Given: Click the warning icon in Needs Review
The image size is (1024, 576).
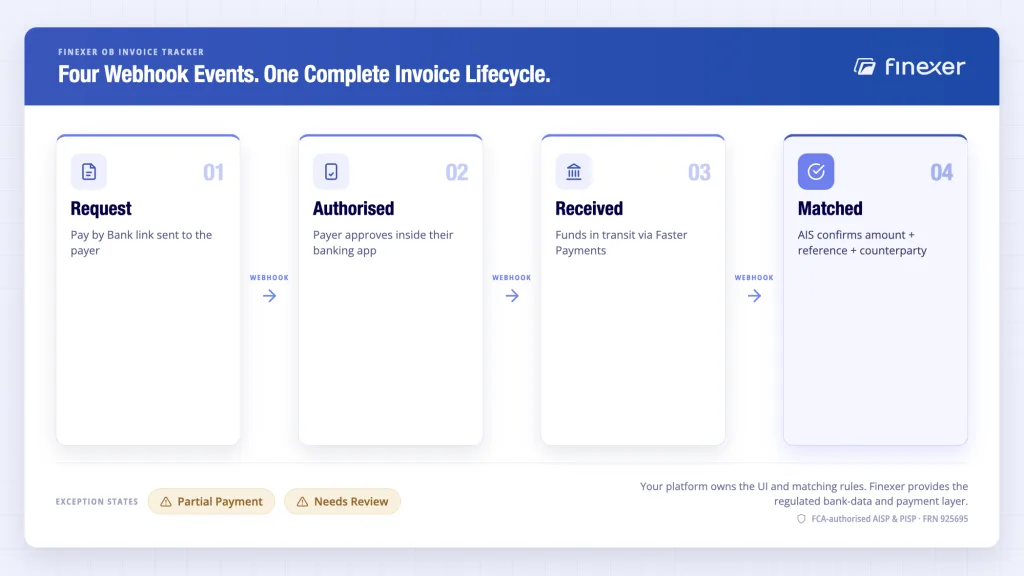Looking at the screenshot, I should 302,502.
